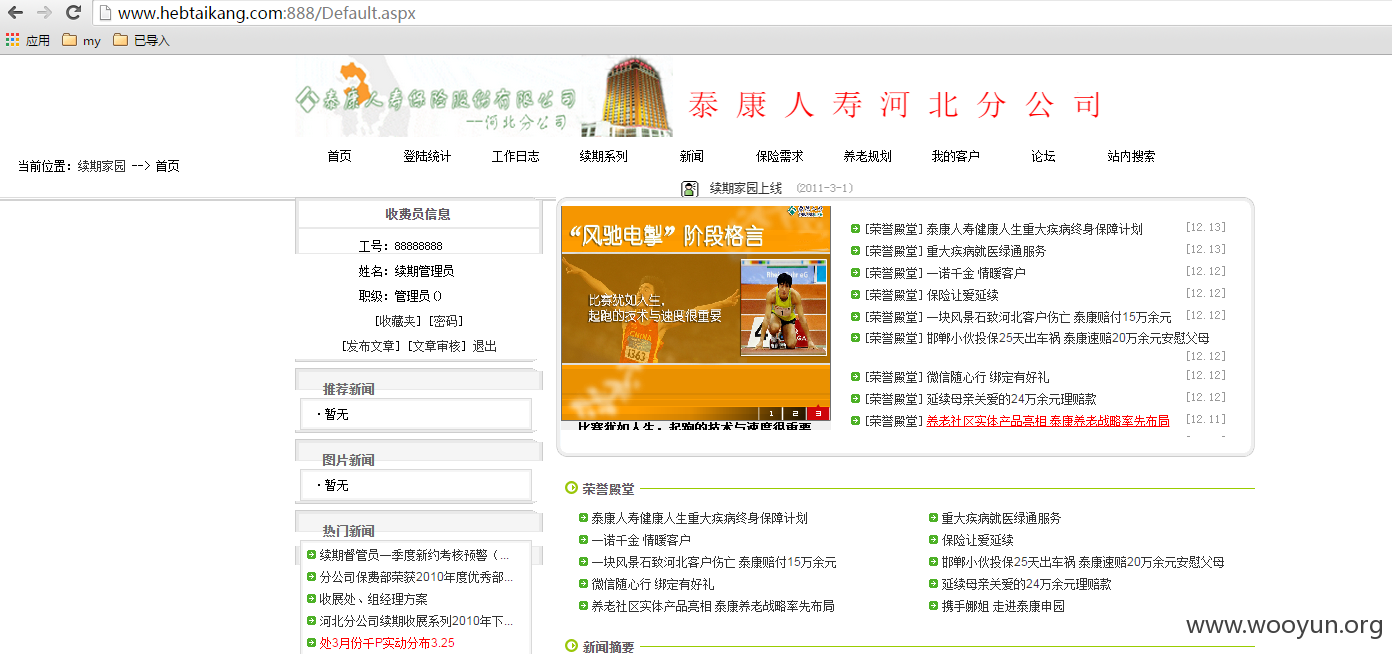Open top-list news 邯郸小伙投保25天出车祸

1068,339
